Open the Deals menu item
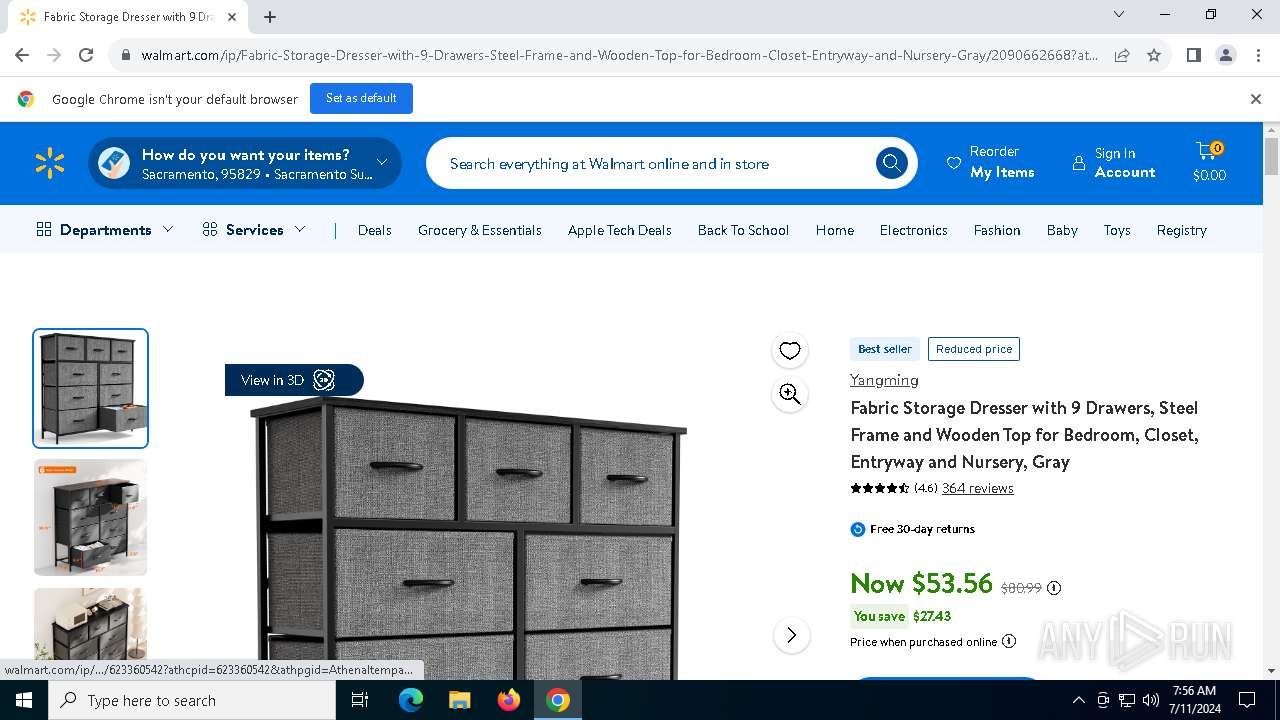The width and height of the screenshot is (1280, 720). [375, 230]
